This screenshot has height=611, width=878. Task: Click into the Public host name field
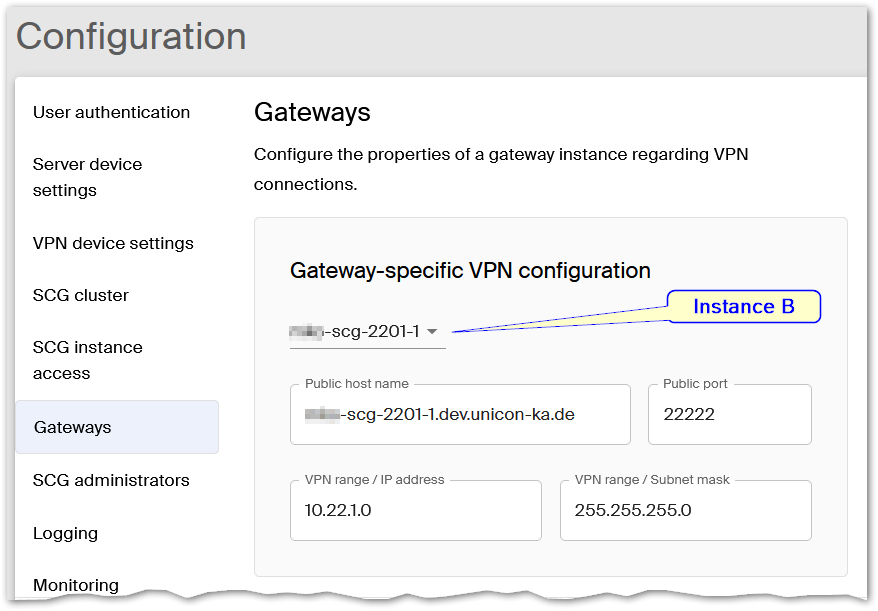(460, 414)
